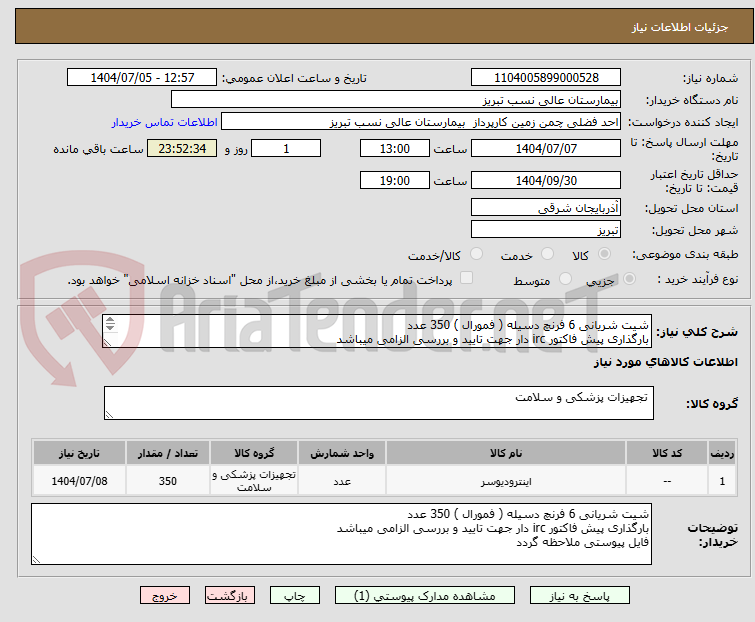This screenshot has height=622, width=755.
Task: Click the گروه کالا table column header
Action: 254,453
